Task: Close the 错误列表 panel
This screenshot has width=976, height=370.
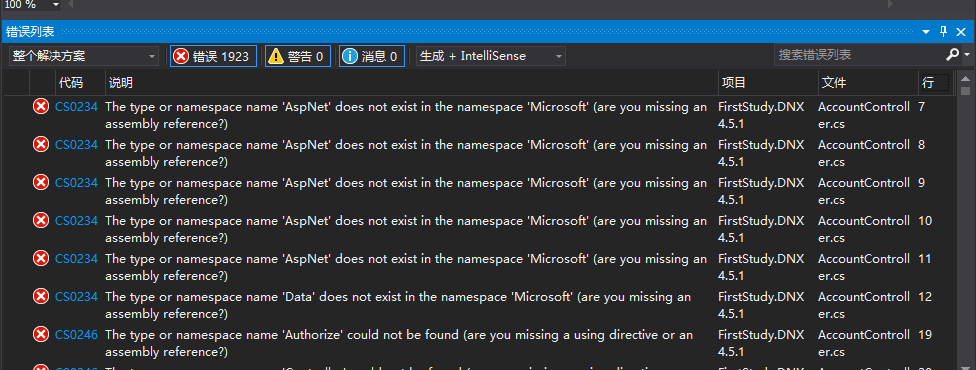Action: click(961, 32)
